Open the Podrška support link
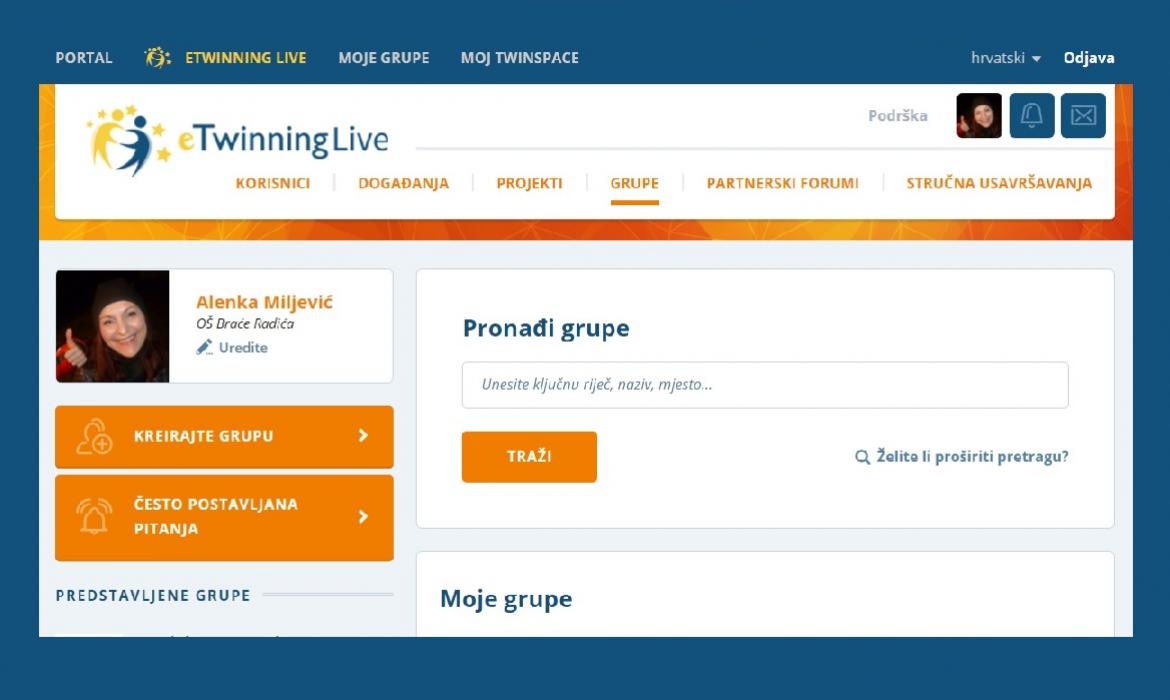The height and width of the screenshot is (700, 1170). 898,116
